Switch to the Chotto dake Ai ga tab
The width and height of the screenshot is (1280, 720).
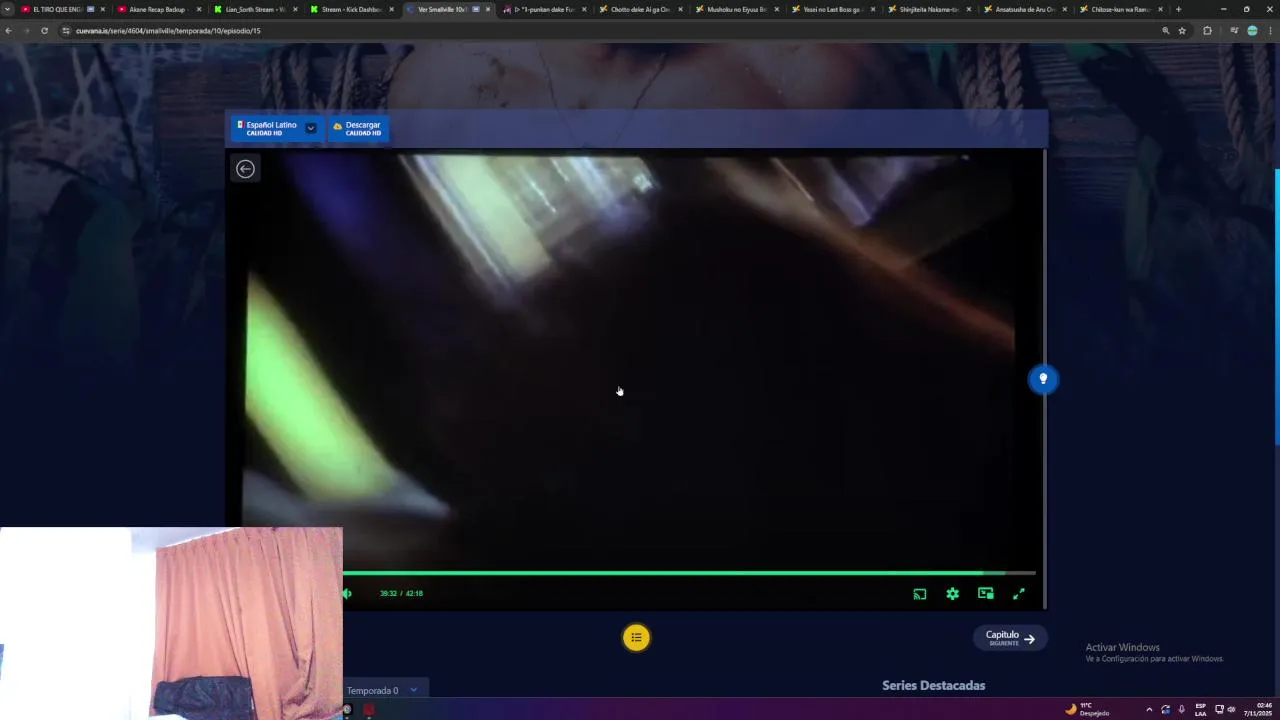tap(640, 9)
